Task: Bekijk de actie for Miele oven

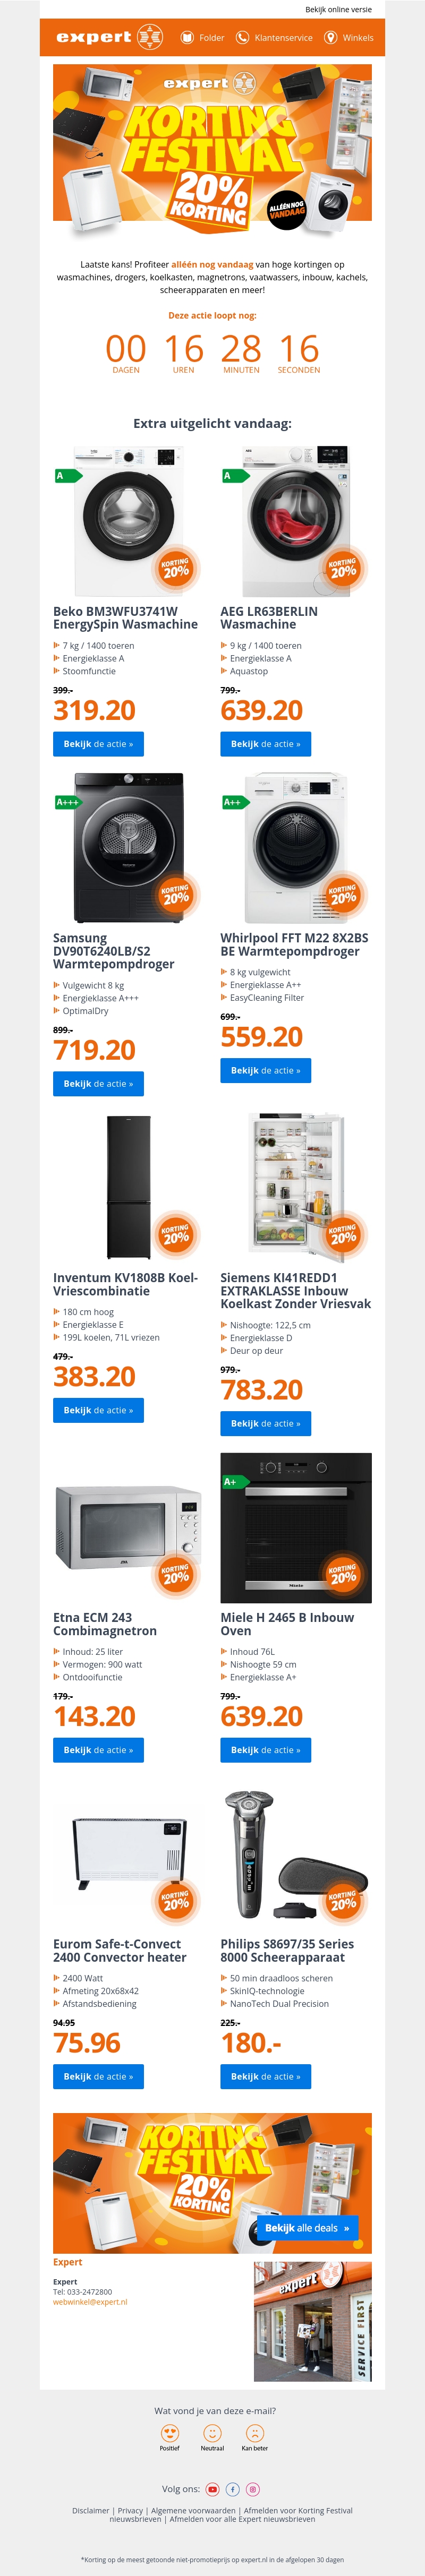Action: tap(266, 1750)
